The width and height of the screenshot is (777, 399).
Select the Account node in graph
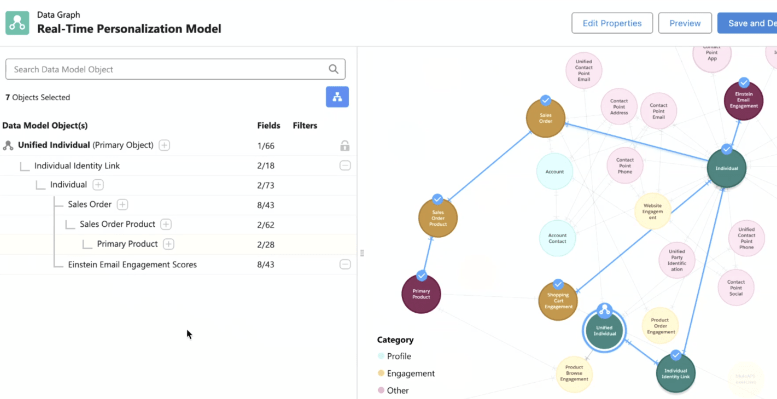[555, 171]
